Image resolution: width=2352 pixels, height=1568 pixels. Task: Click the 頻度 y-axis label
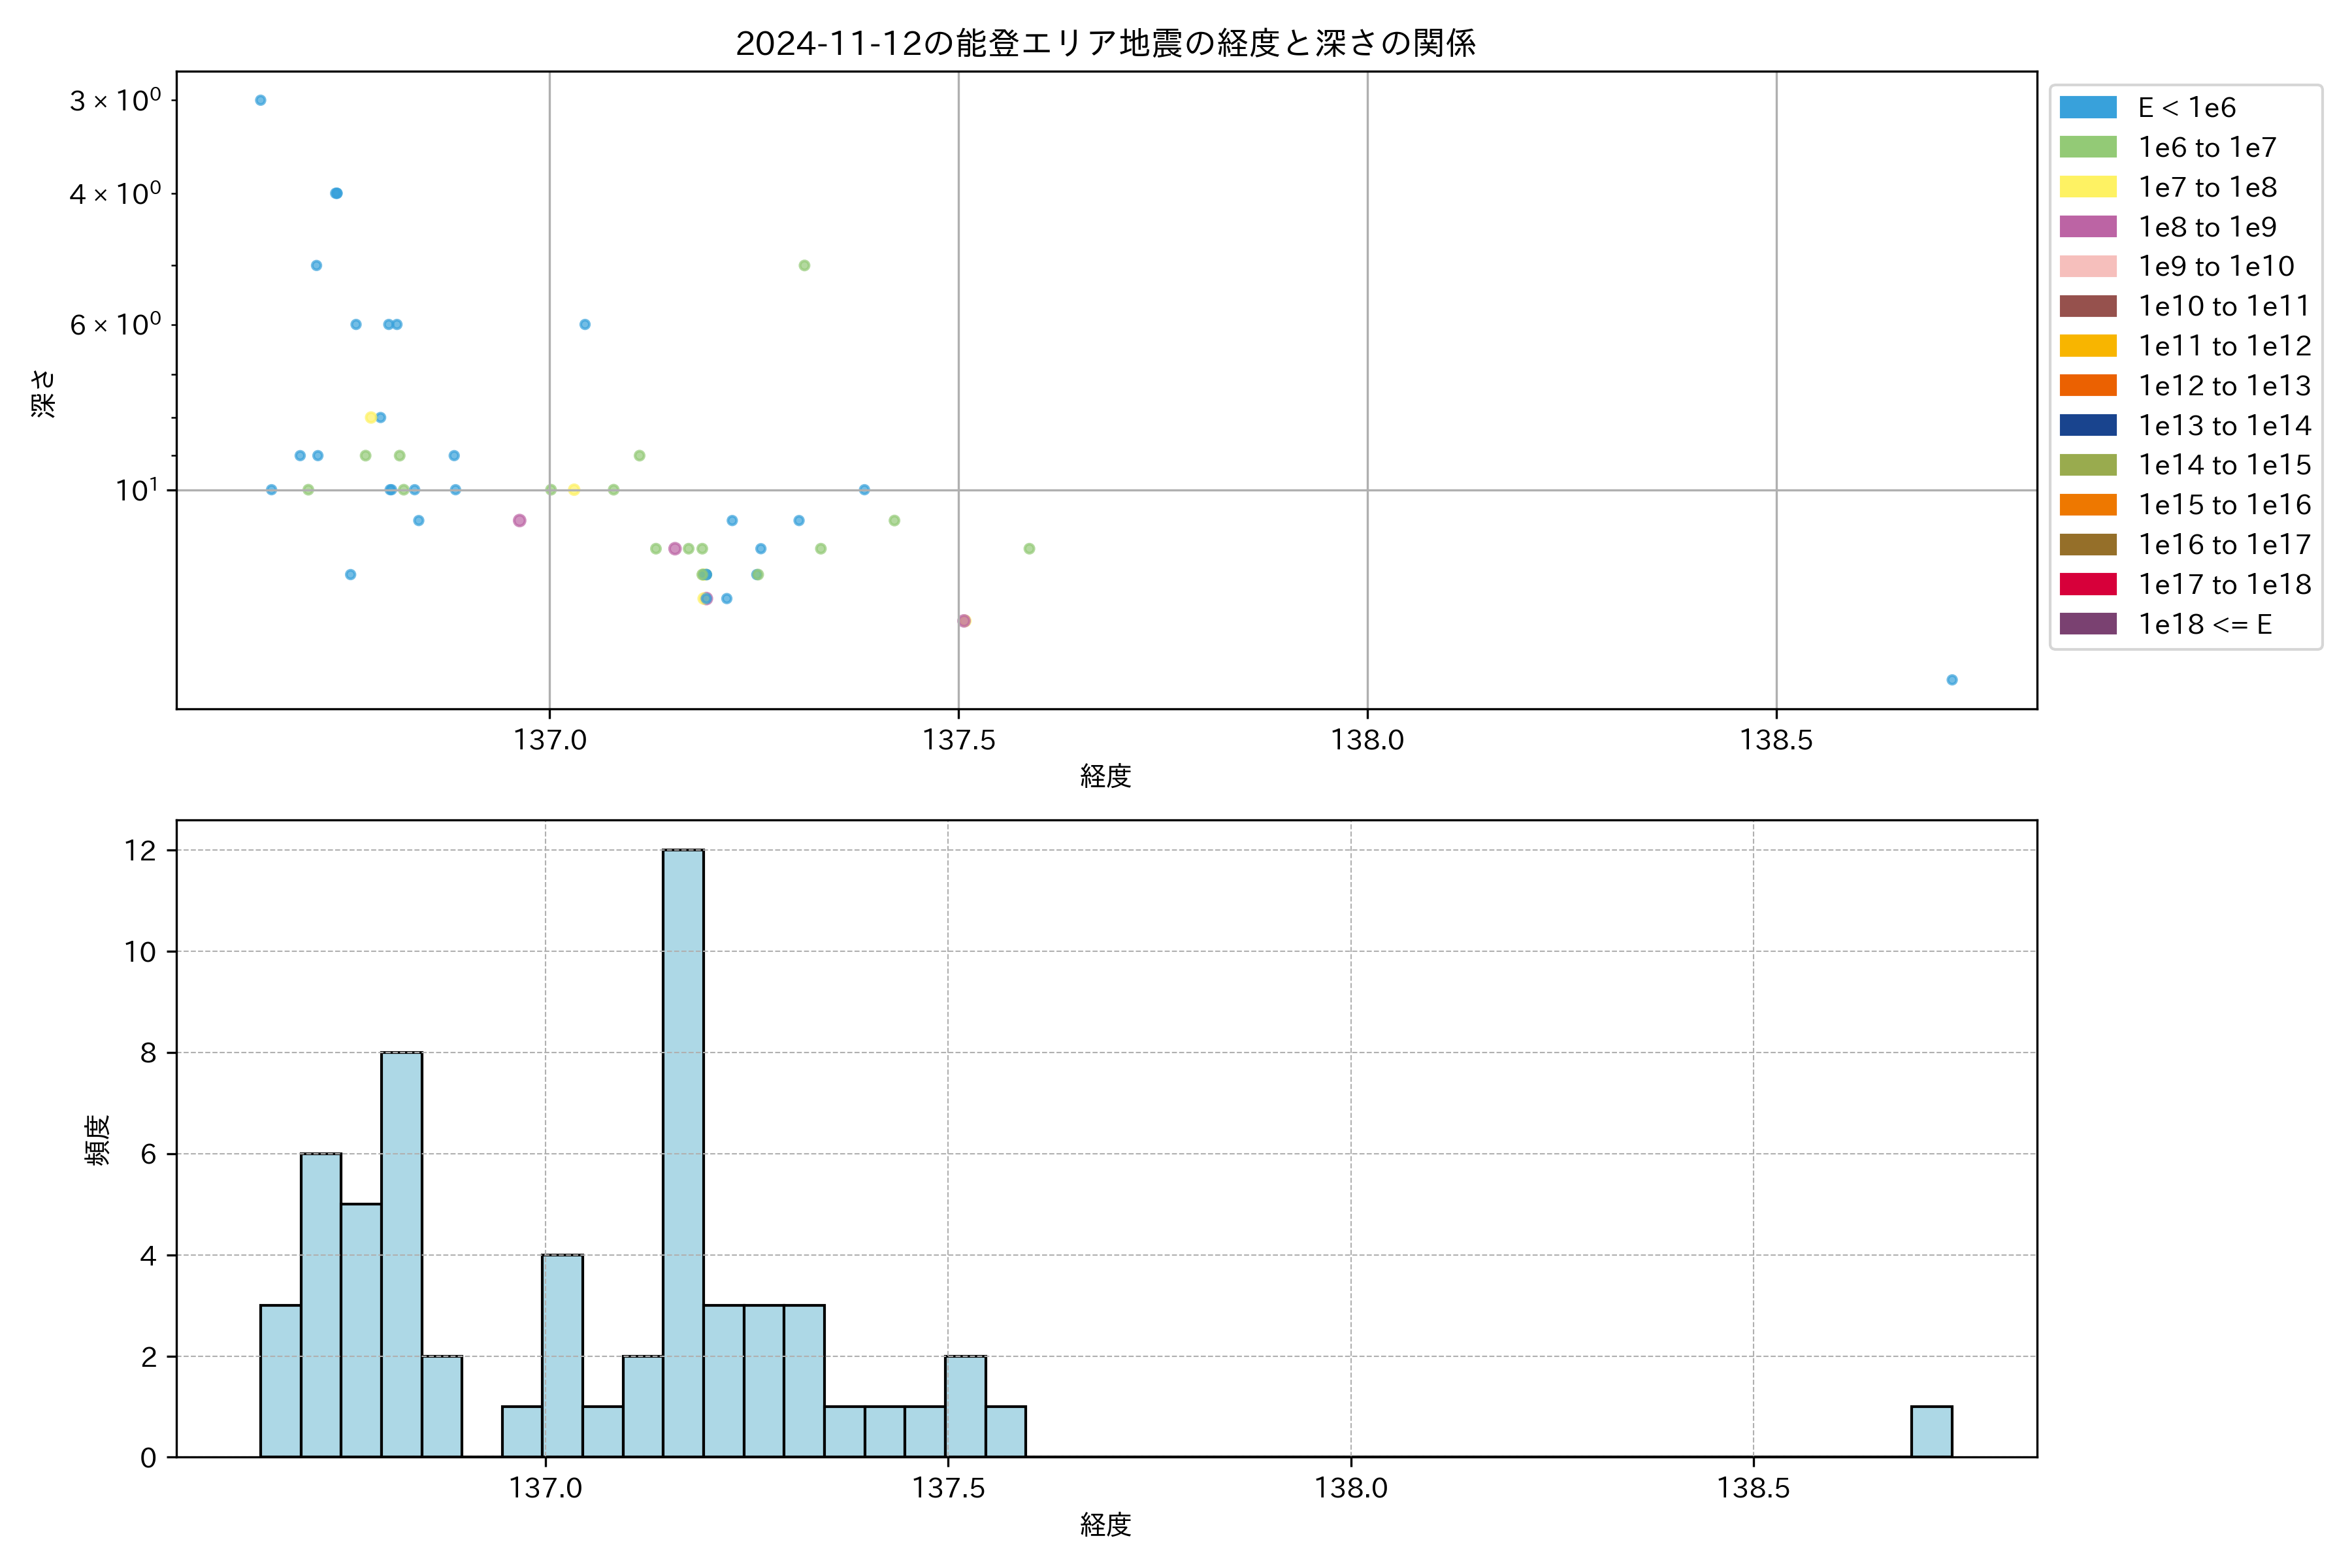click(x=97, y=1140)
